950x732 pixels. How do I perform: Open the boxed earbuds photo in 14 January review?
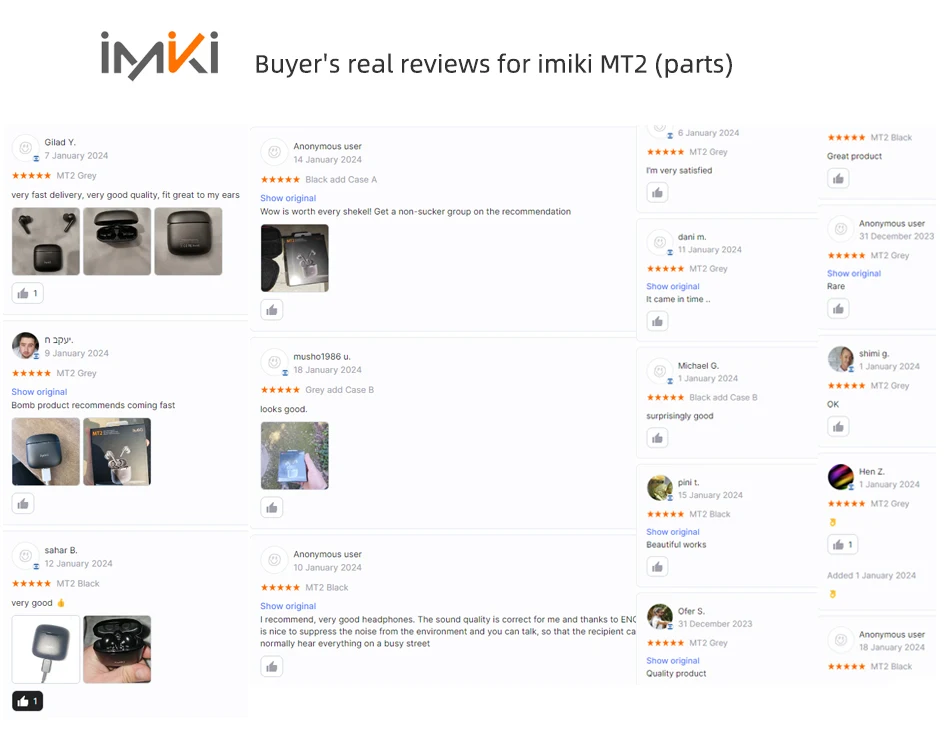tap(295, 258)
